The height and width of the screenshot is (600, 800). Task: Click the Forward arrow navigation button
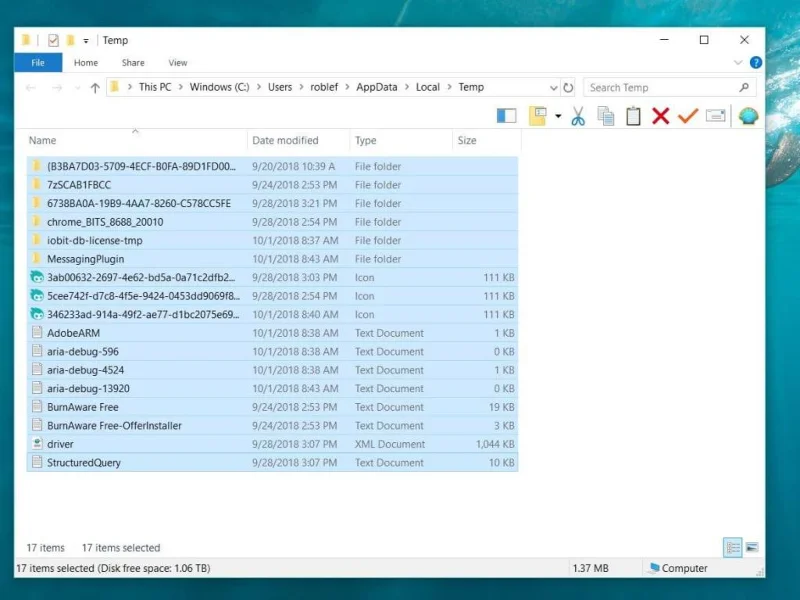tap(57, 88)
